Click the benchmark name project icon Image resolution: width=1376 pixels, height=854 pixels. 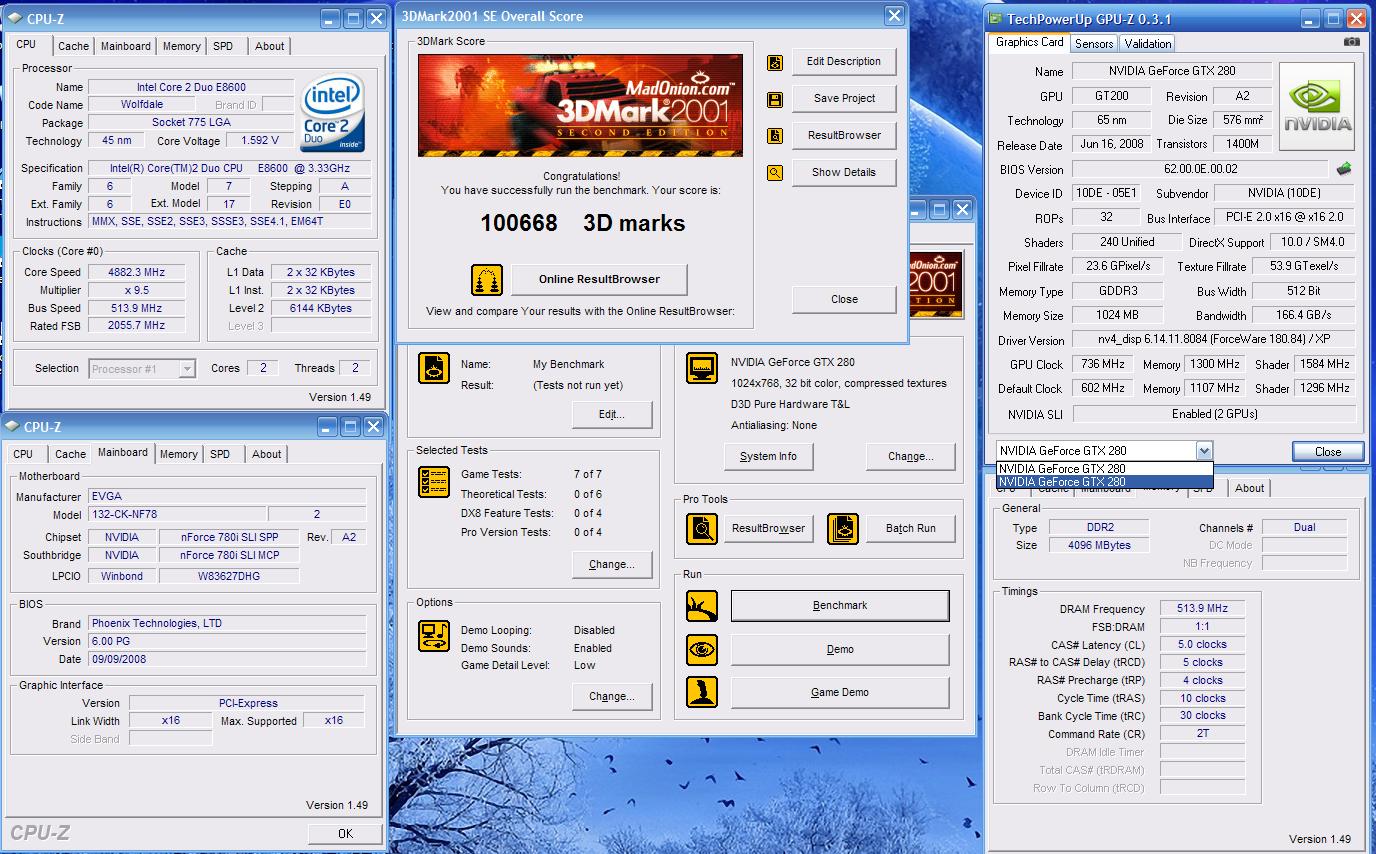(x=435, y=368)
